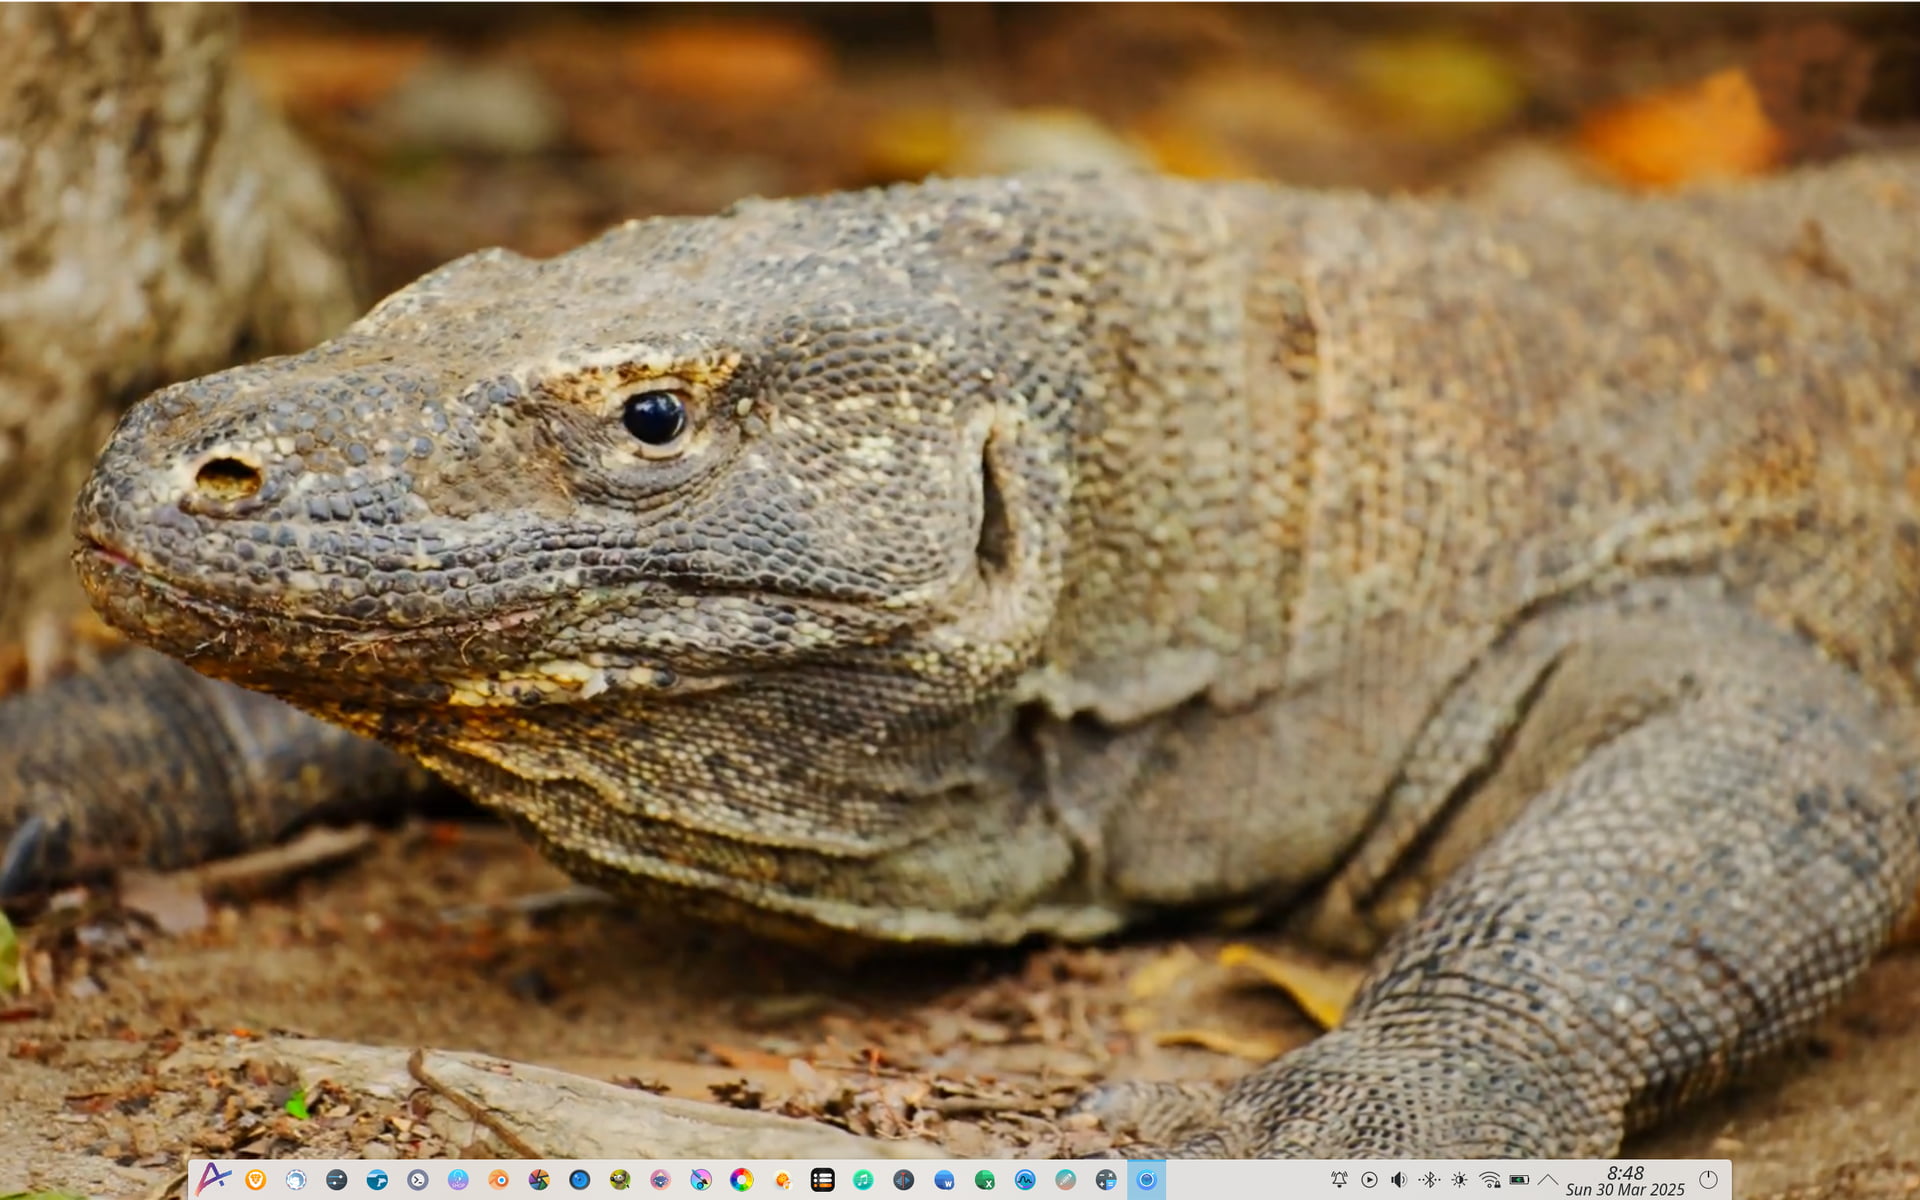Launch the color wheel app
This screenshot has height=1200, width=1920.
coord(741,1180)
